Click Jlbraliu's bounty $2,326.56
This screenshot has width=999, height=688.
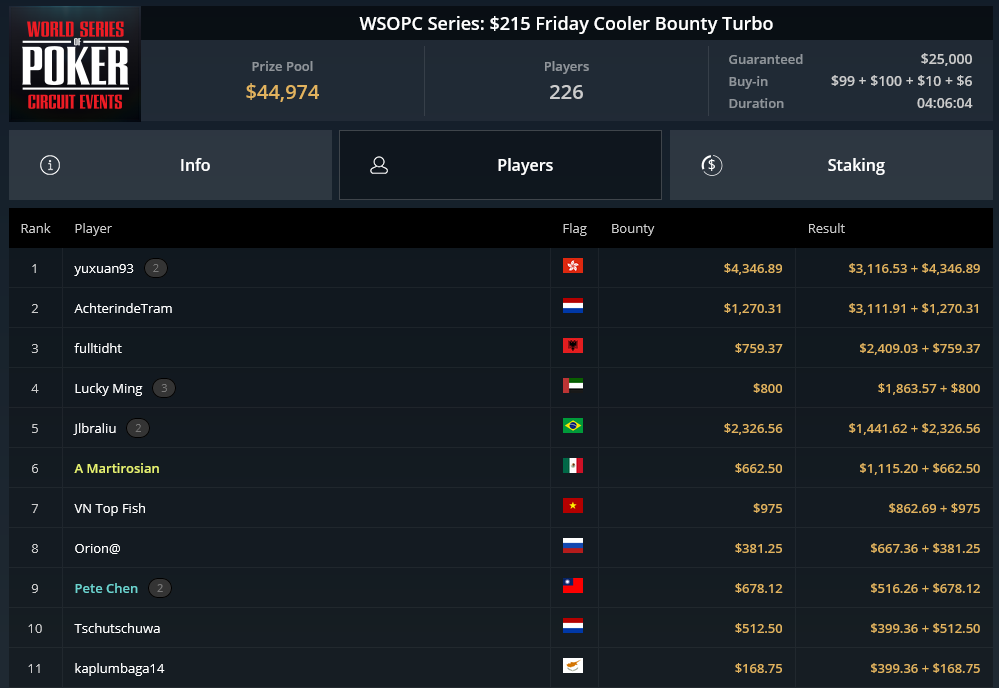click(x=752, y=428)
